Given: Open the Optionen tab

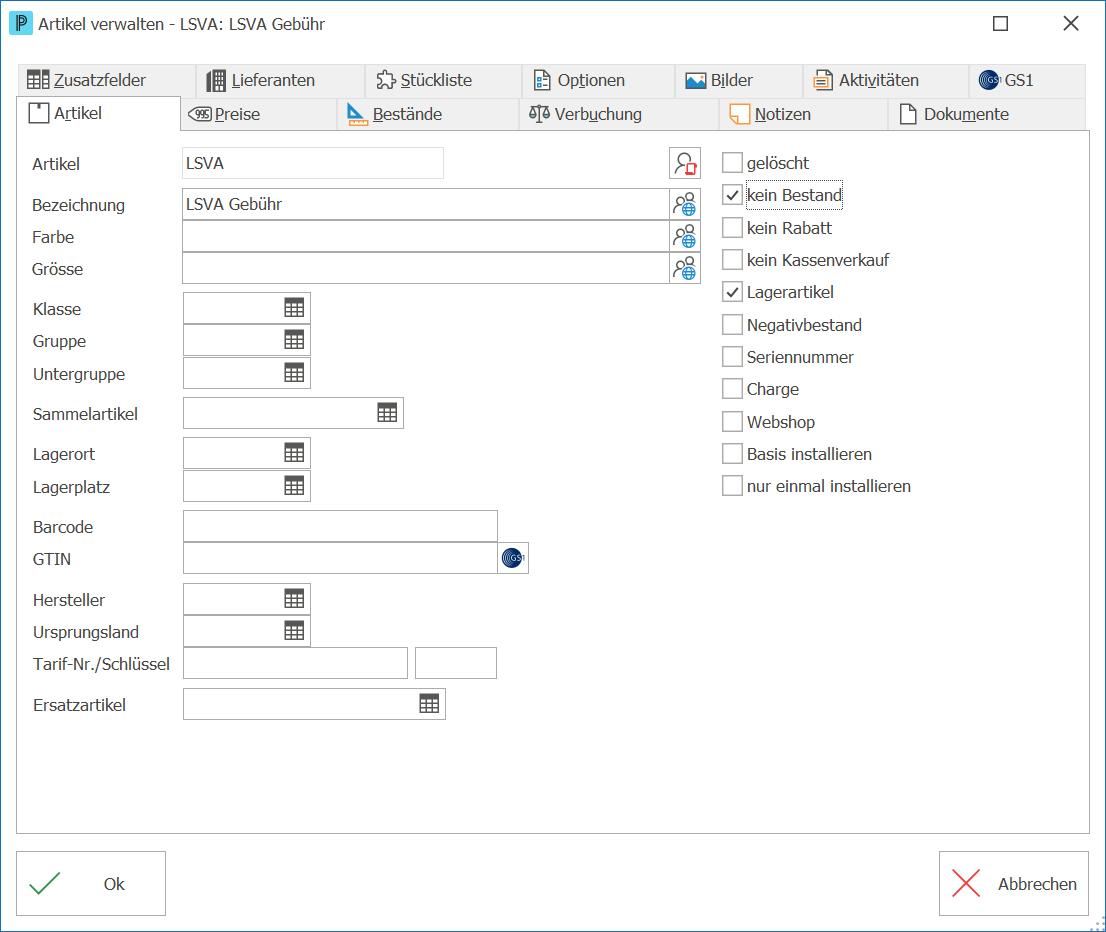Looking at the screenshot, I should [x=598, y=80].
